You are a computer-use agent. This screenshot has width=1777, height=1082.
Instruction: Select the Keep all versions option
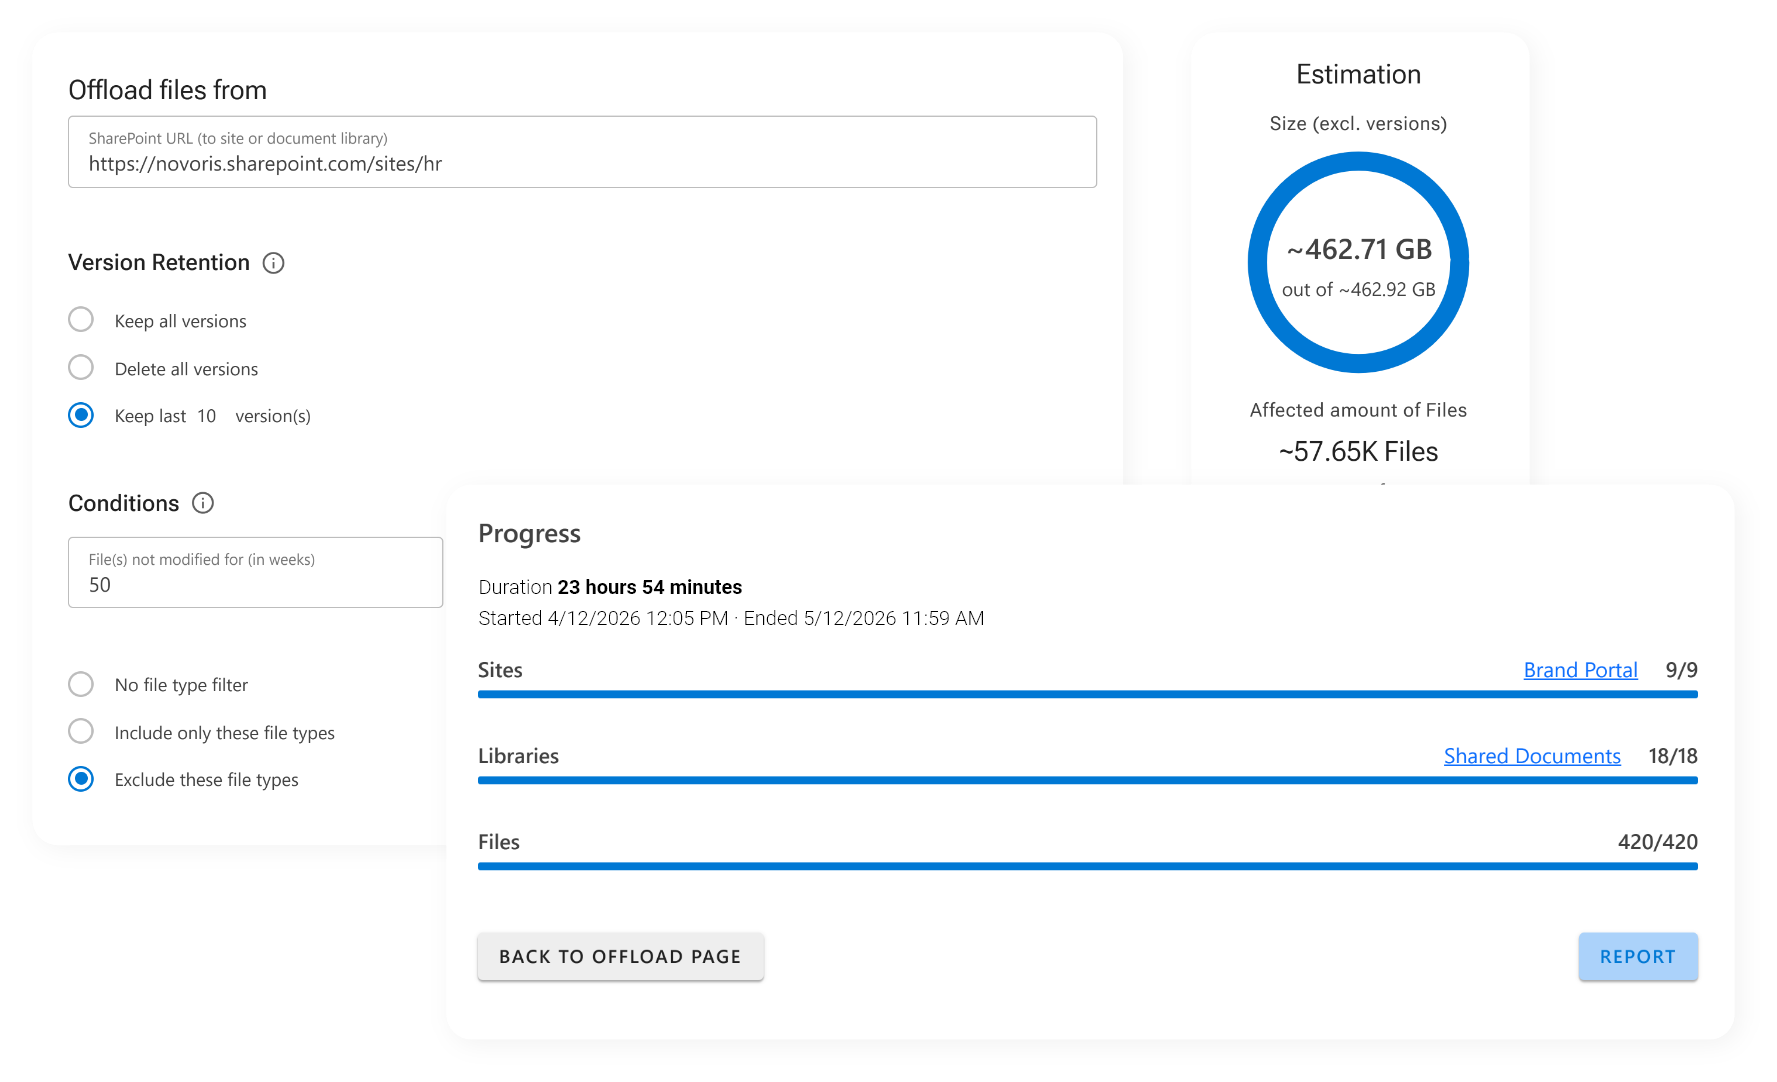click(81, 320)
